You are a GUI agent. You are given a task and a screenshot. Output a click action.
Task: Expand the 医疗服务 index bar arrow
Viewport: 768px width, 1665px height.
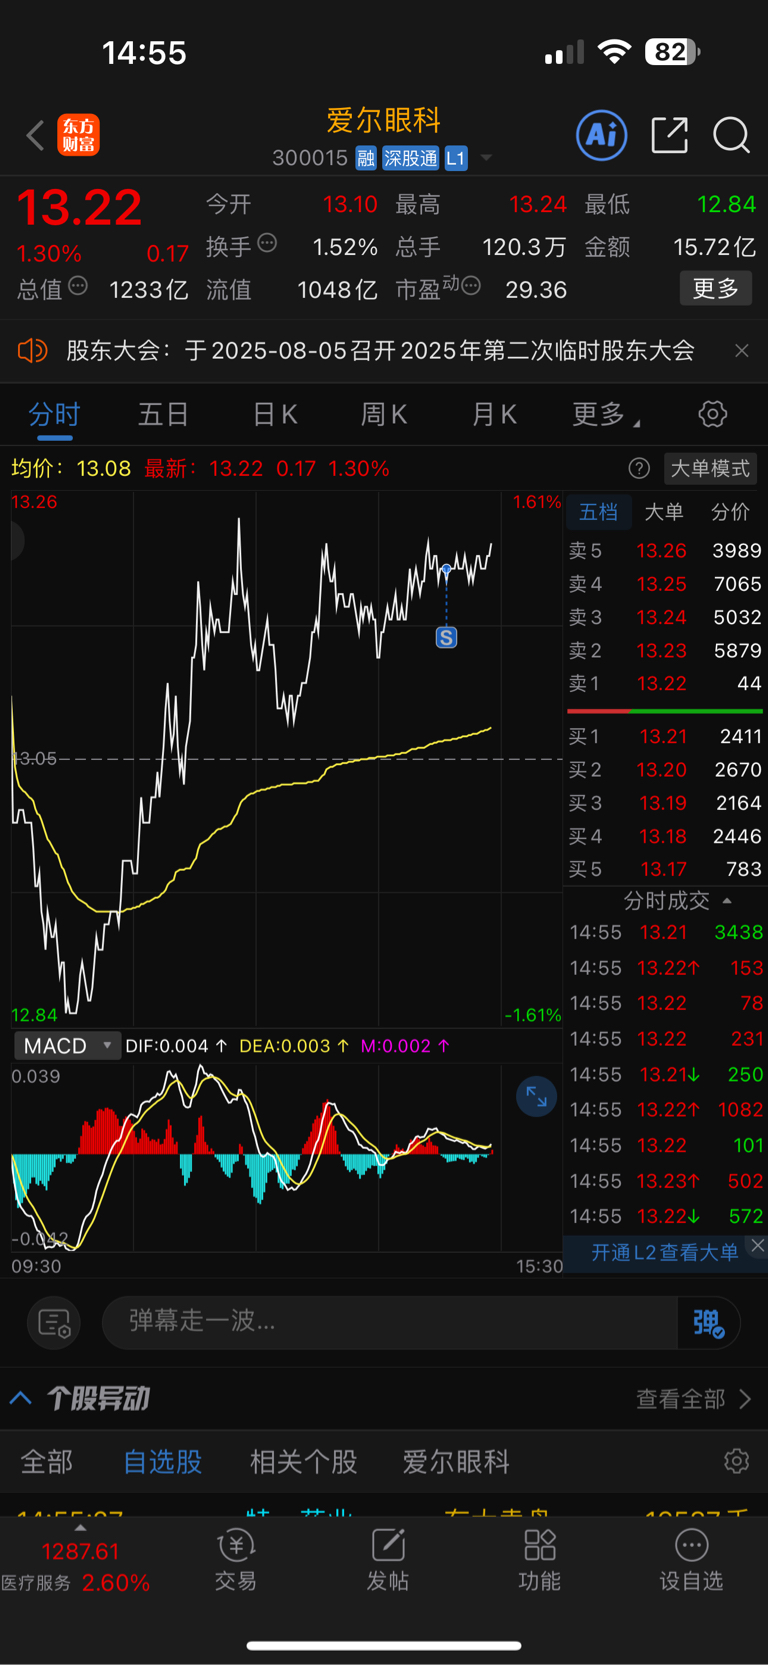80,1528
